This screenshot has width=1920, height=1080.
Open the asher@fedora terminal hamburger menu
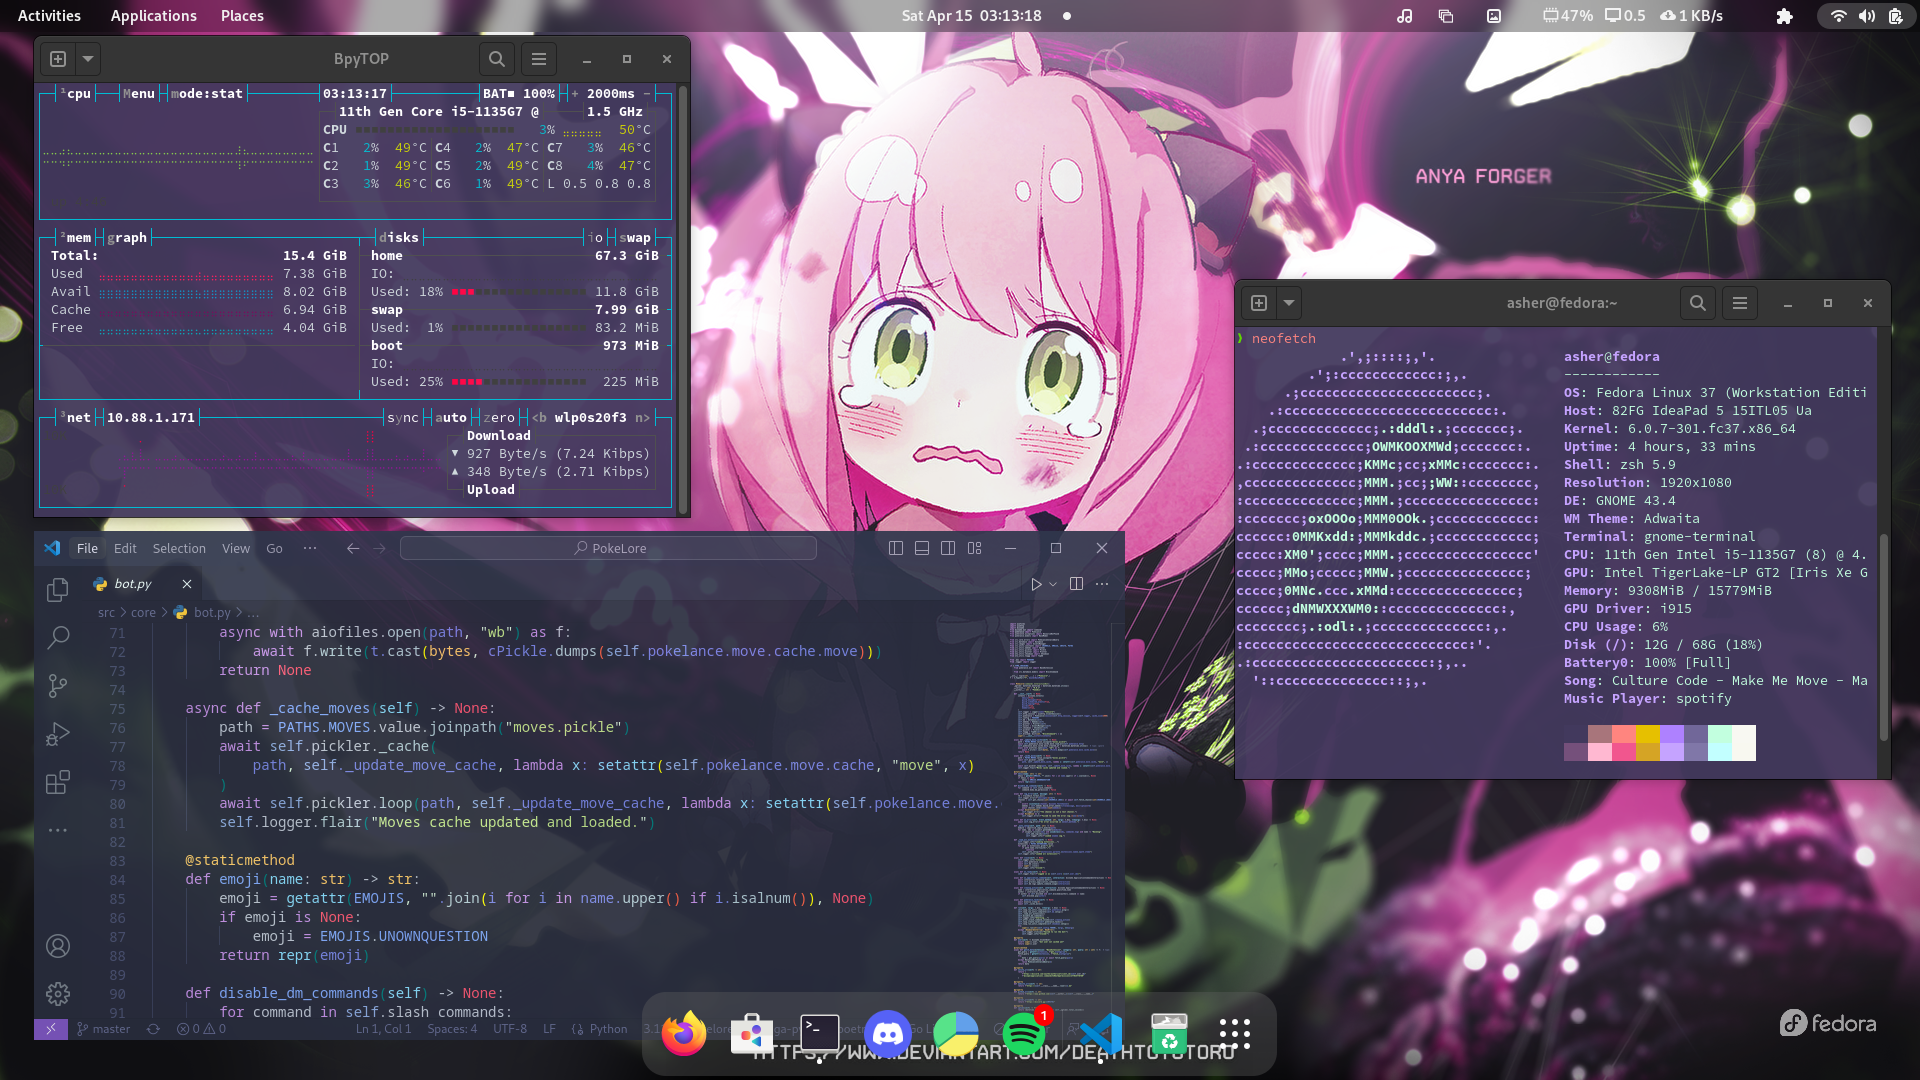(1740, 303)
